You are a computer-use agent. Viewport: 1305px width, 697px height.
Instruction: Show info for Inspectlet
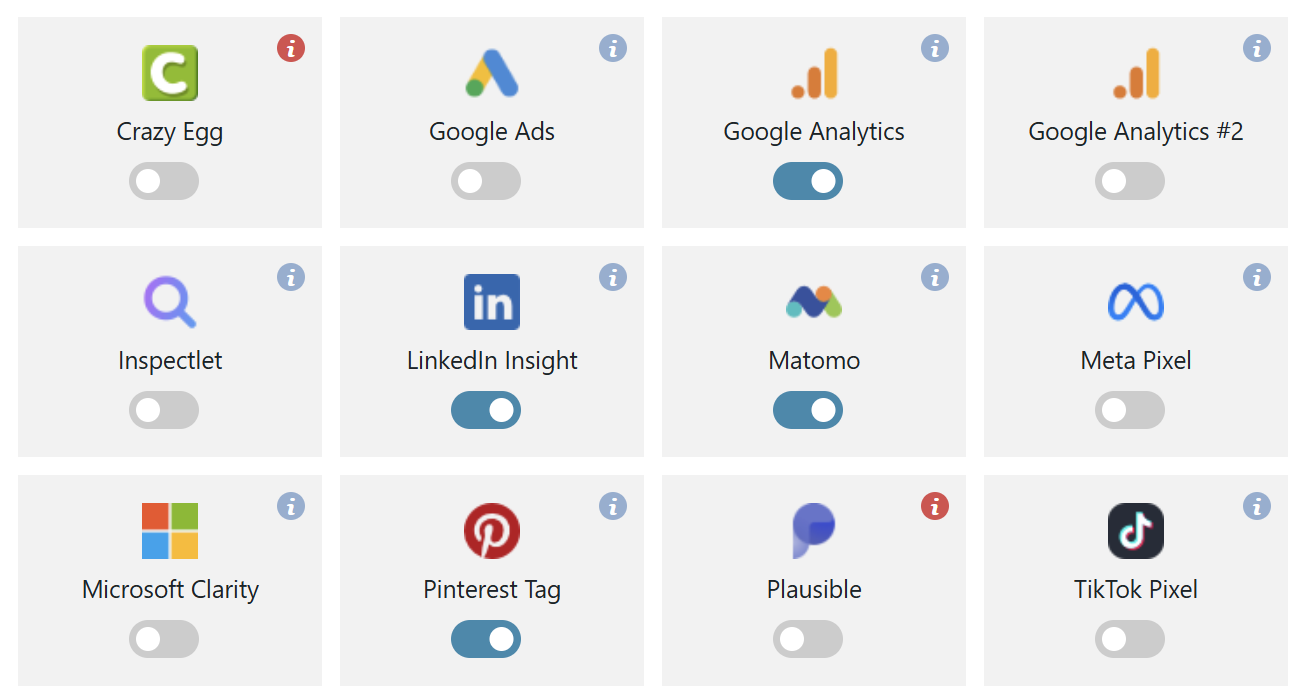tap(291, 277)
